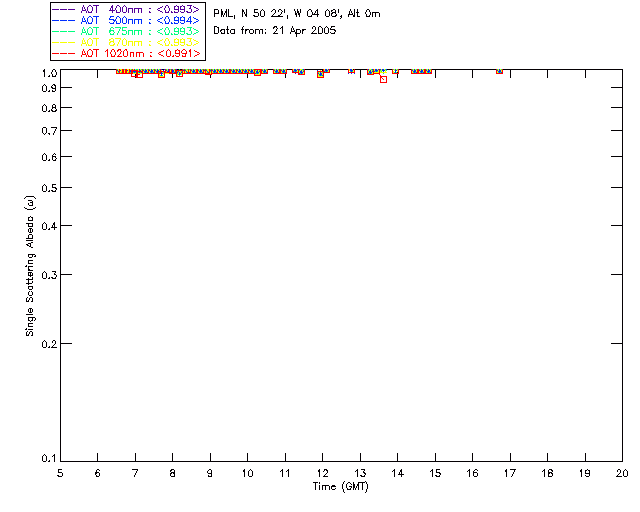Click the AOT 400nm legend entry
Viewport: 640px width, 512px height.
(126, 9)
